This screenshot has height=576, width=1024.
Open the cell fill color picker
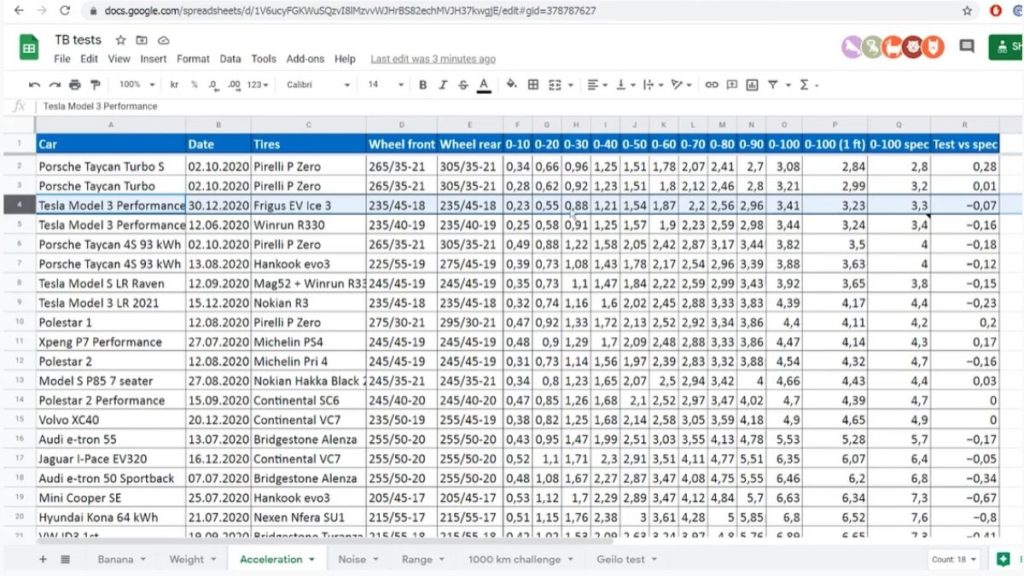(x=512, y=85)
